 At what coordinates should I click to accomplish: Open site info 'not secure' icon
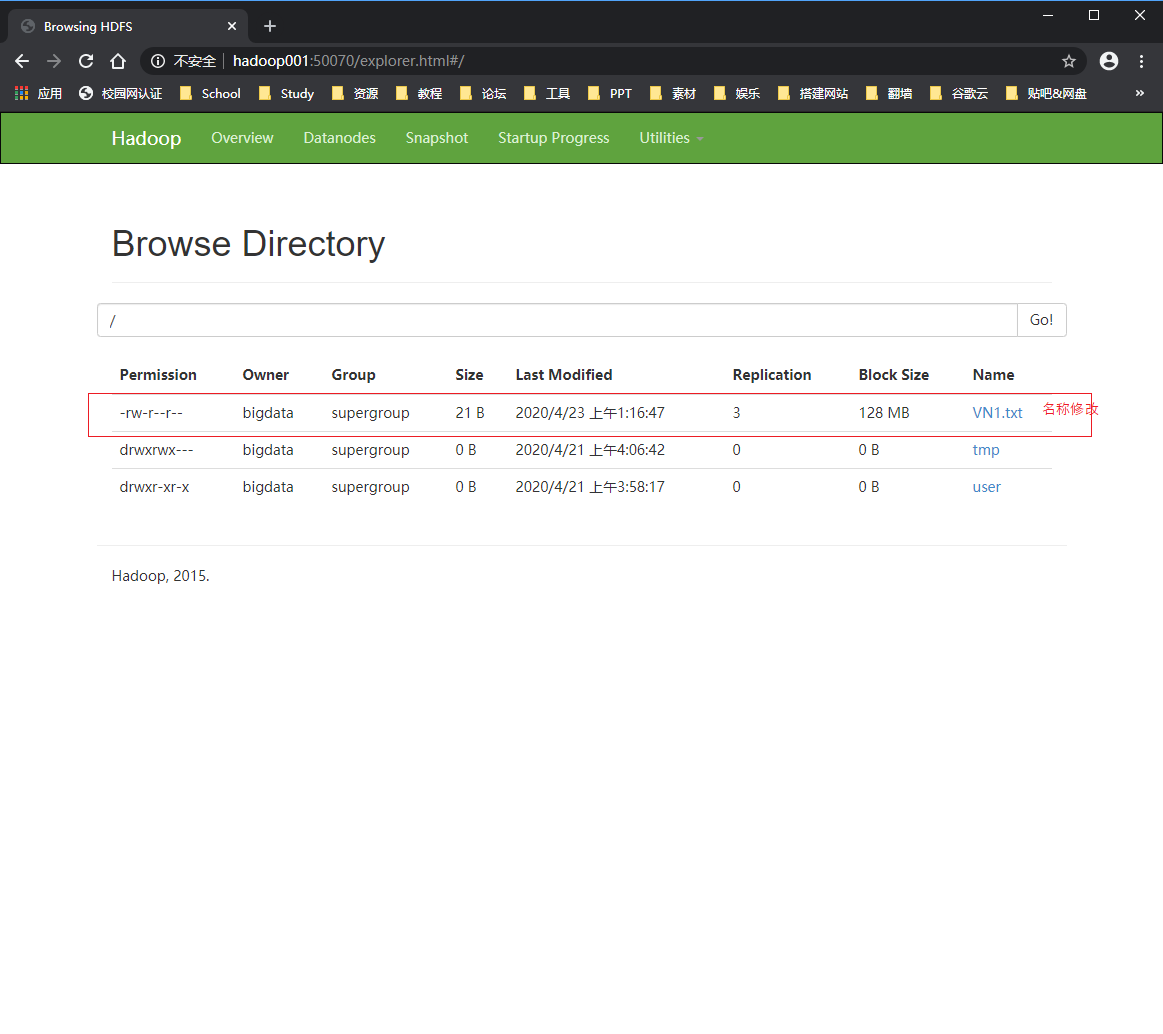point(158,61)
